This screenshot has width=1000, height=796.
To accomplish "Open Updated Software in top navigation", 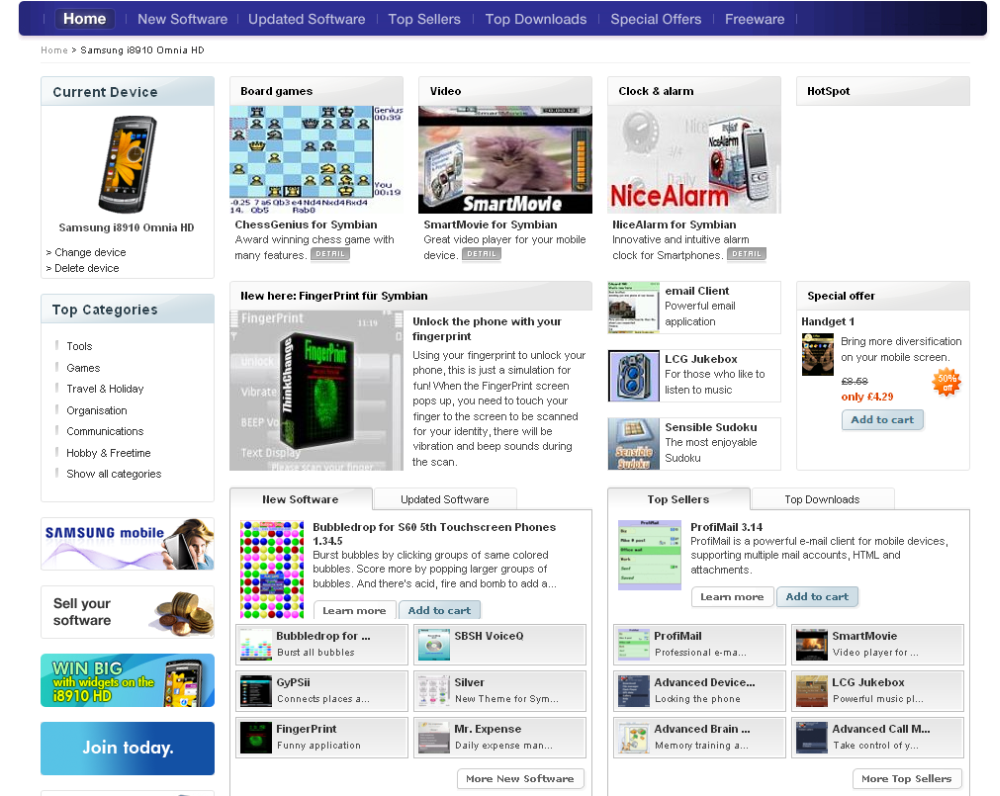I will click(x=307, y=19).
